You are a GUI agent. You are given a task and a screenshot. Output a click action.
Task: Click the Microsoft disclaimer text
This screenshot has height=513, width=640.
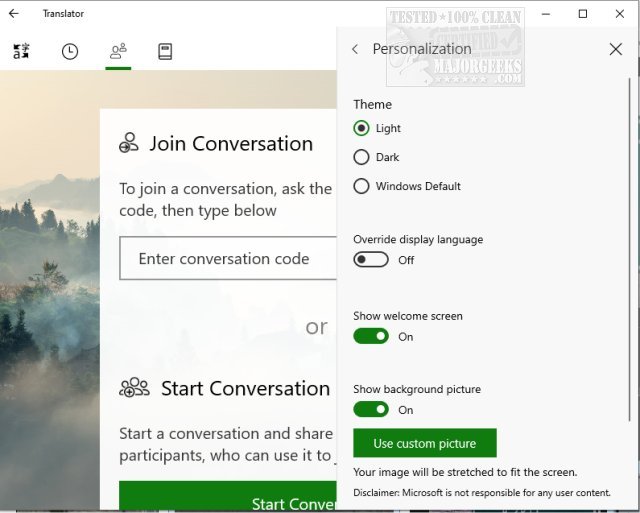(482, 493)
